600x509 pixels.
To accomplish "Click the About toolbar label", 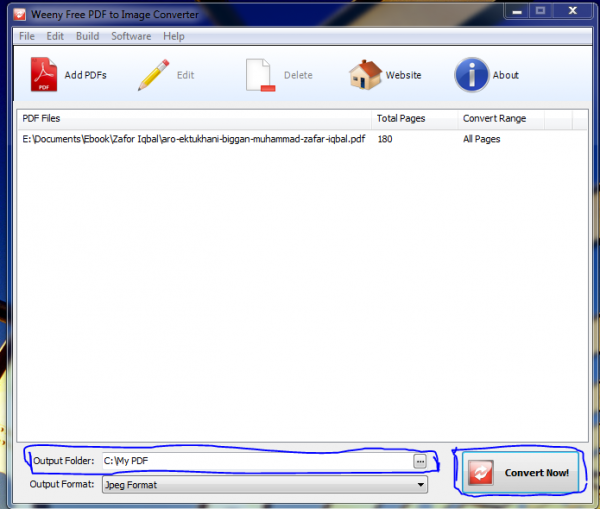I will click(505, 75).
